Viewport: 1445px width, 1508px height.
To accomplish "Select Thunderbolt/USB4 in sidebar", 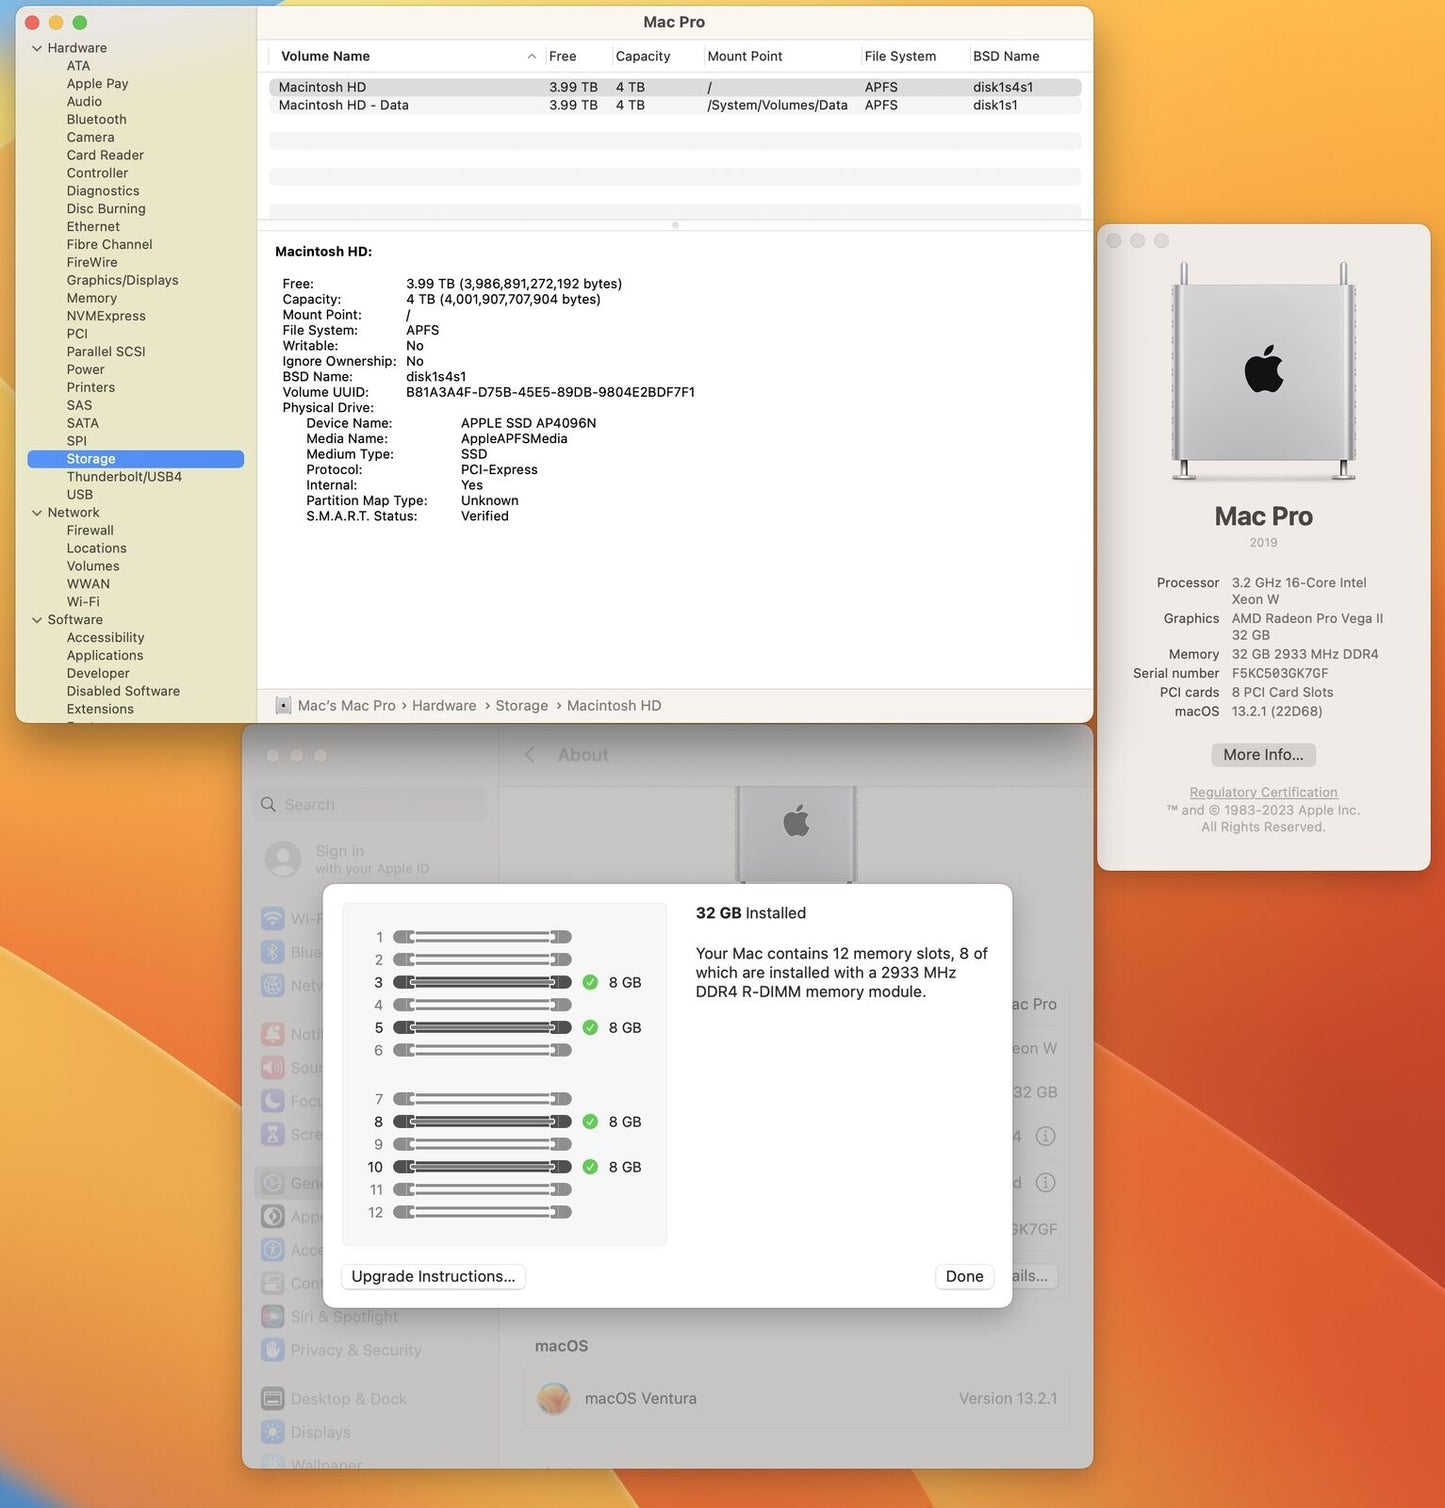I will tap(124, 477).
